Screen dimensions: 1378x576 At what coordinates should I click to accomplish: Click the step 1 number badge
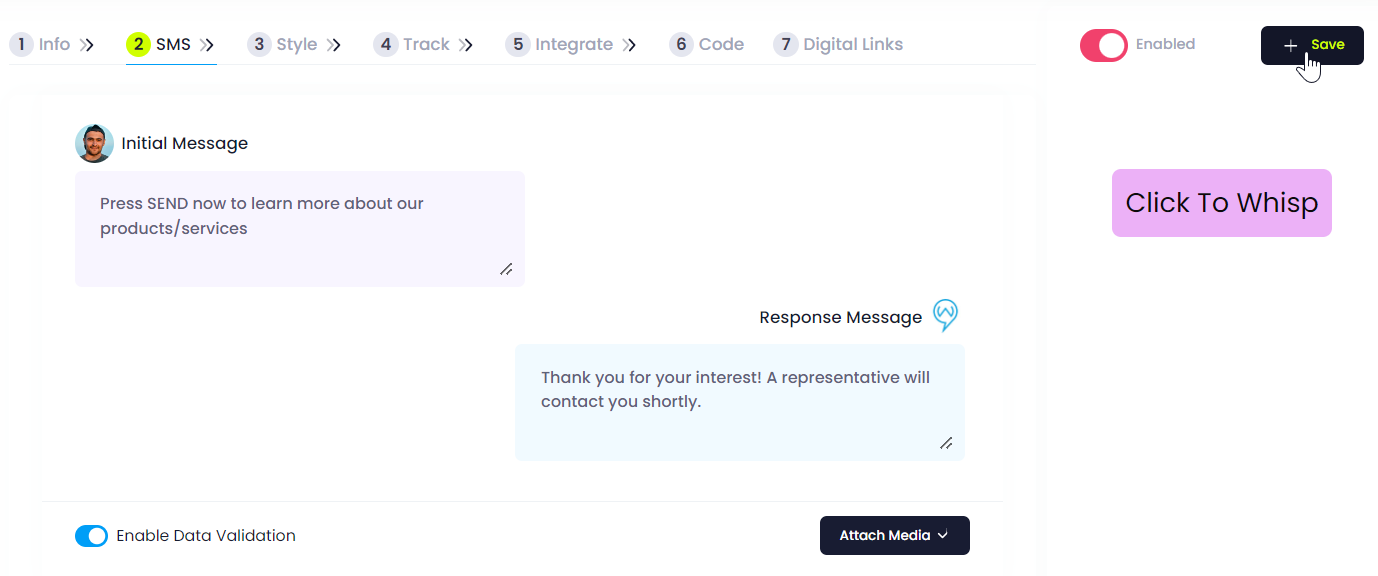click(x=21, y=44)
